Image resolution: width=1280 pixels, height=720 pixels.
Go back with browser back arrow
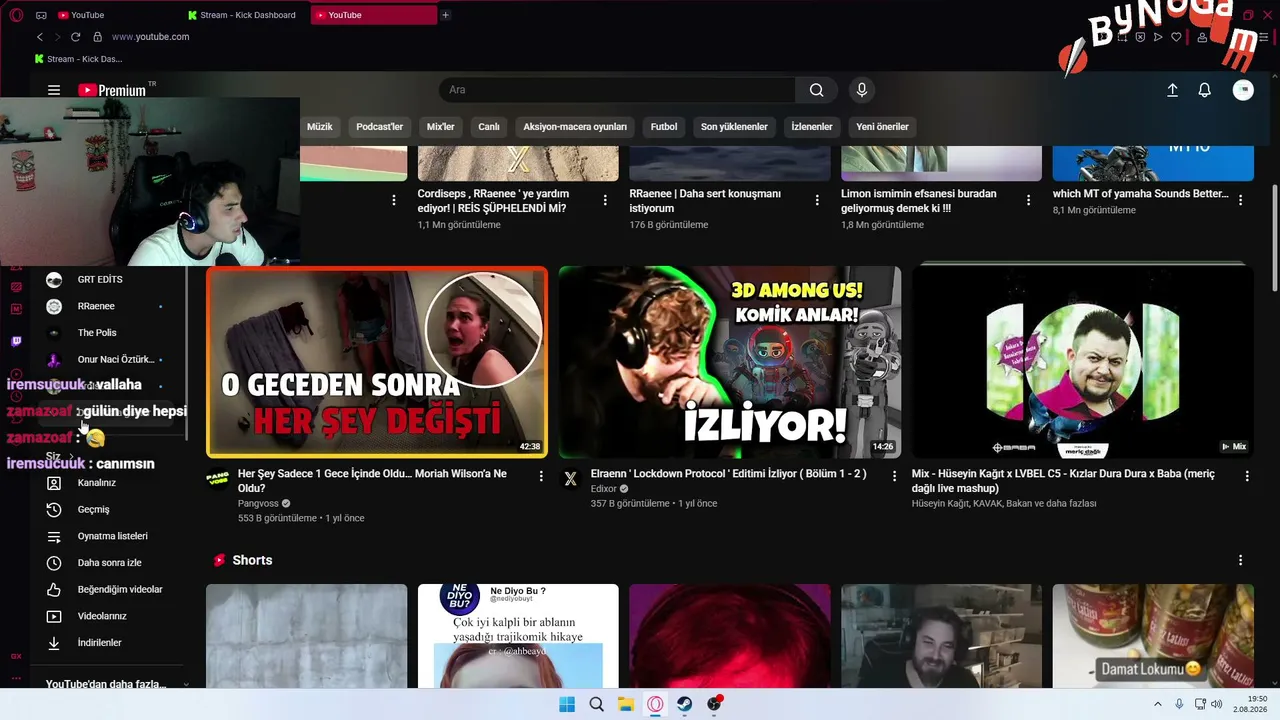coord(40,37)
